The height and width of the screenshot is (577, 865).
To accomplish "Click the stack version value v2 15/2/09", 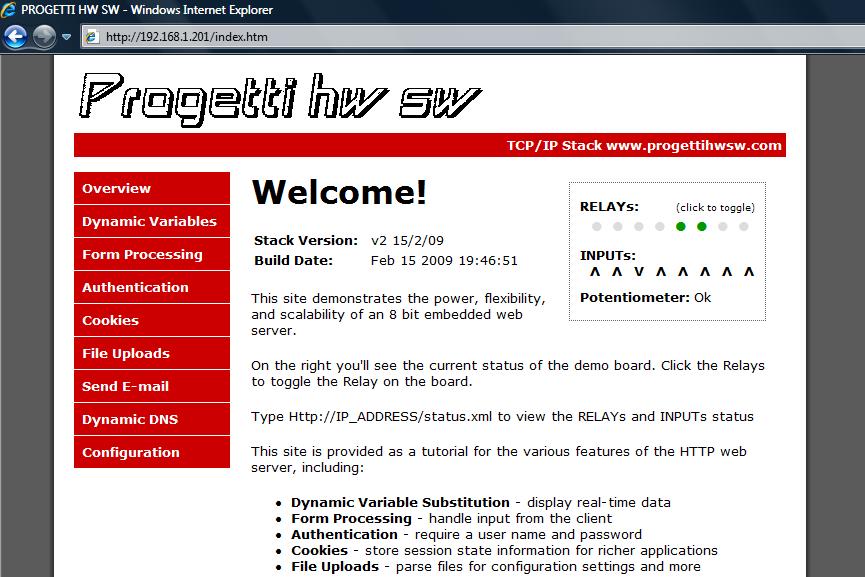I will tap(407, 241).
